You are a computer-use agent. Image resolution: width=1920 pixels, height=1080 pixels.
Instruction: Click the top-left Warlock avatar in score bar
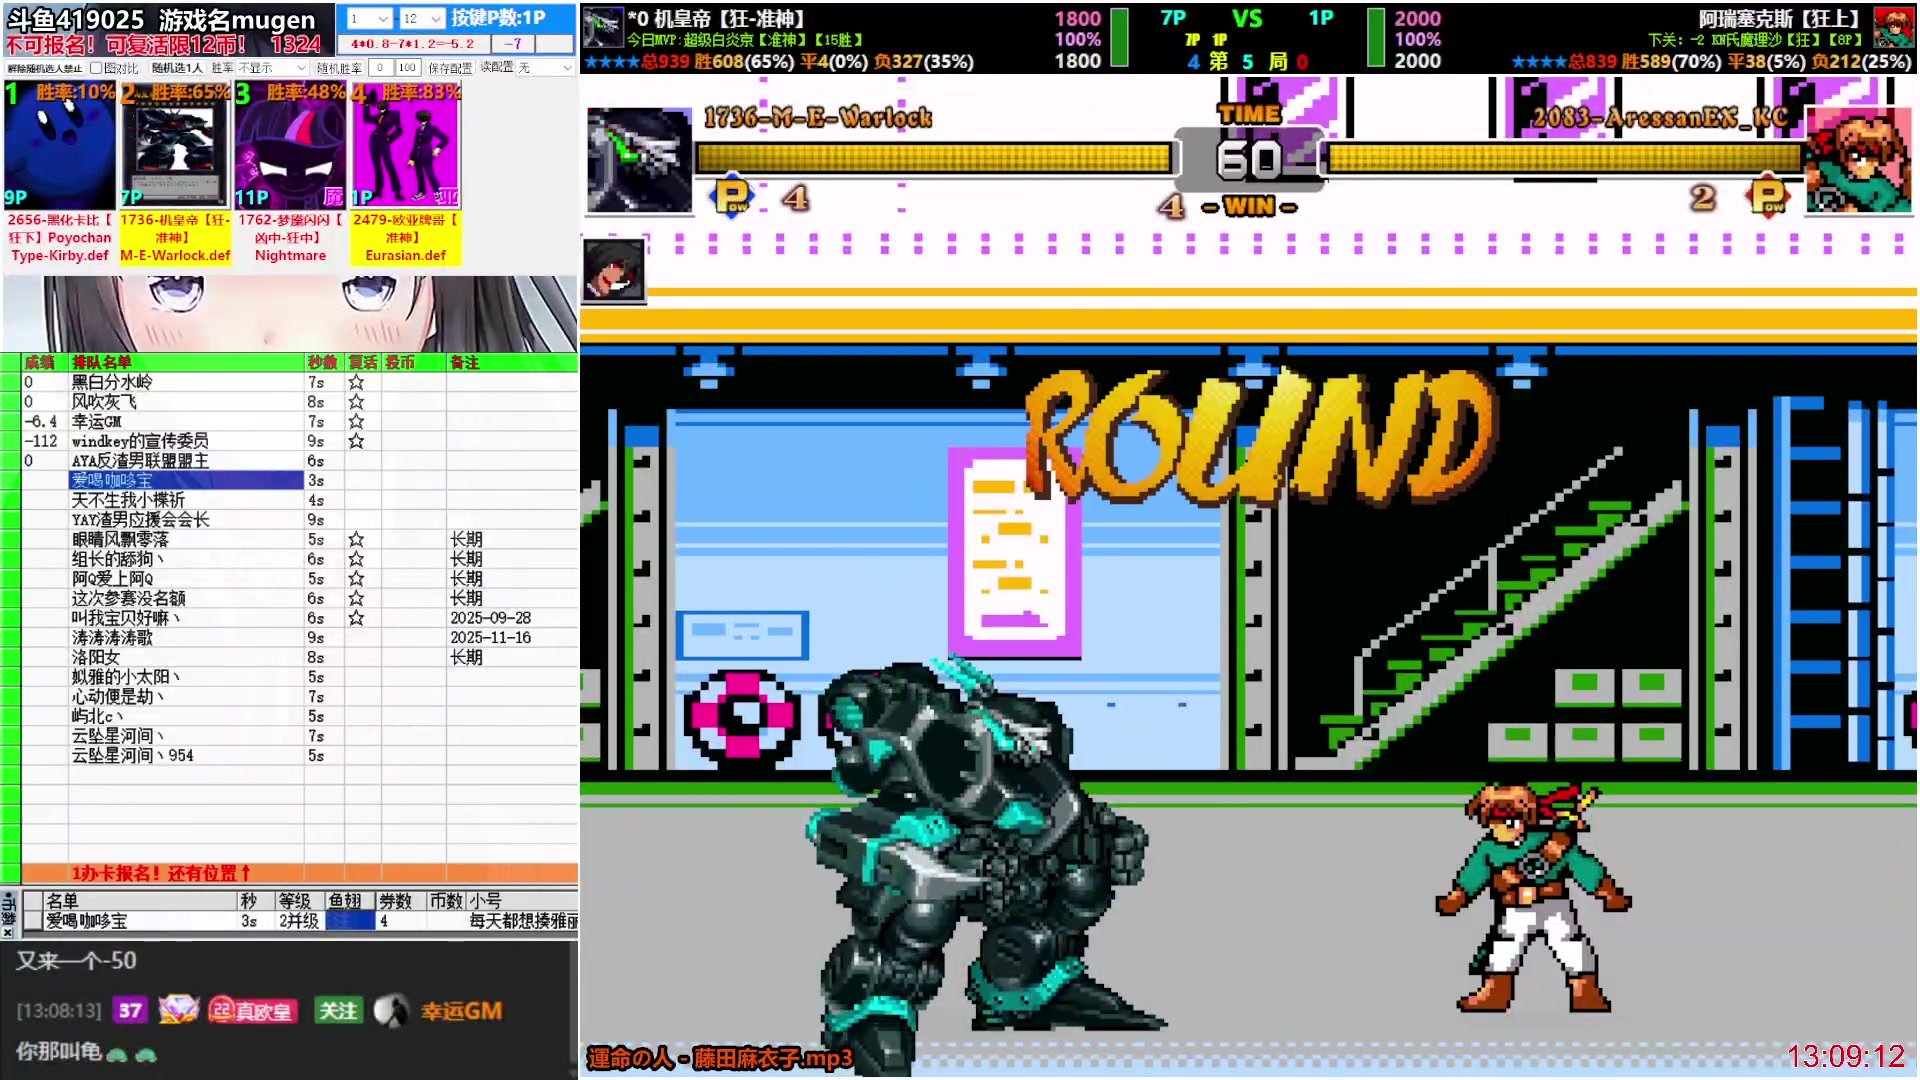click(603, 28)
